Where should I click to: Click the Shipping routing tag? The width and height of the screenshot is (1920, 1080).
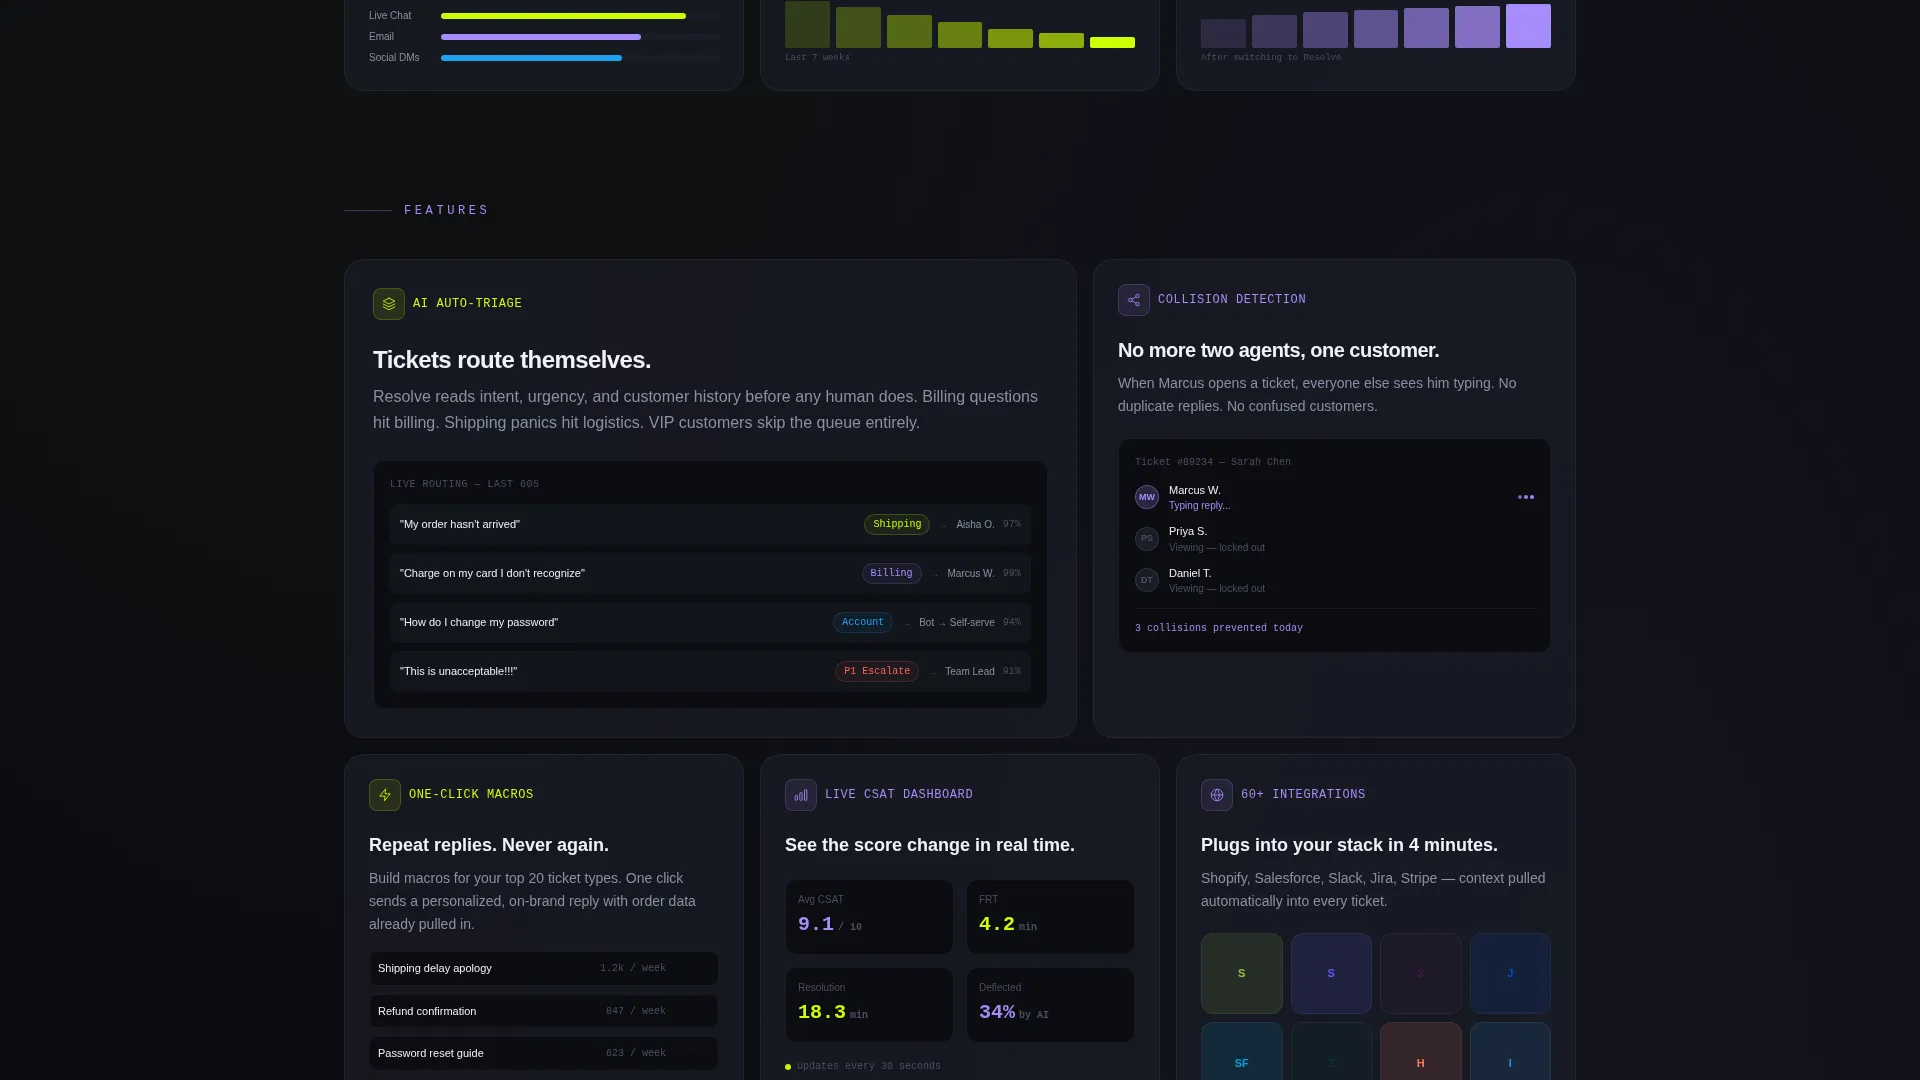click(897, 525)
